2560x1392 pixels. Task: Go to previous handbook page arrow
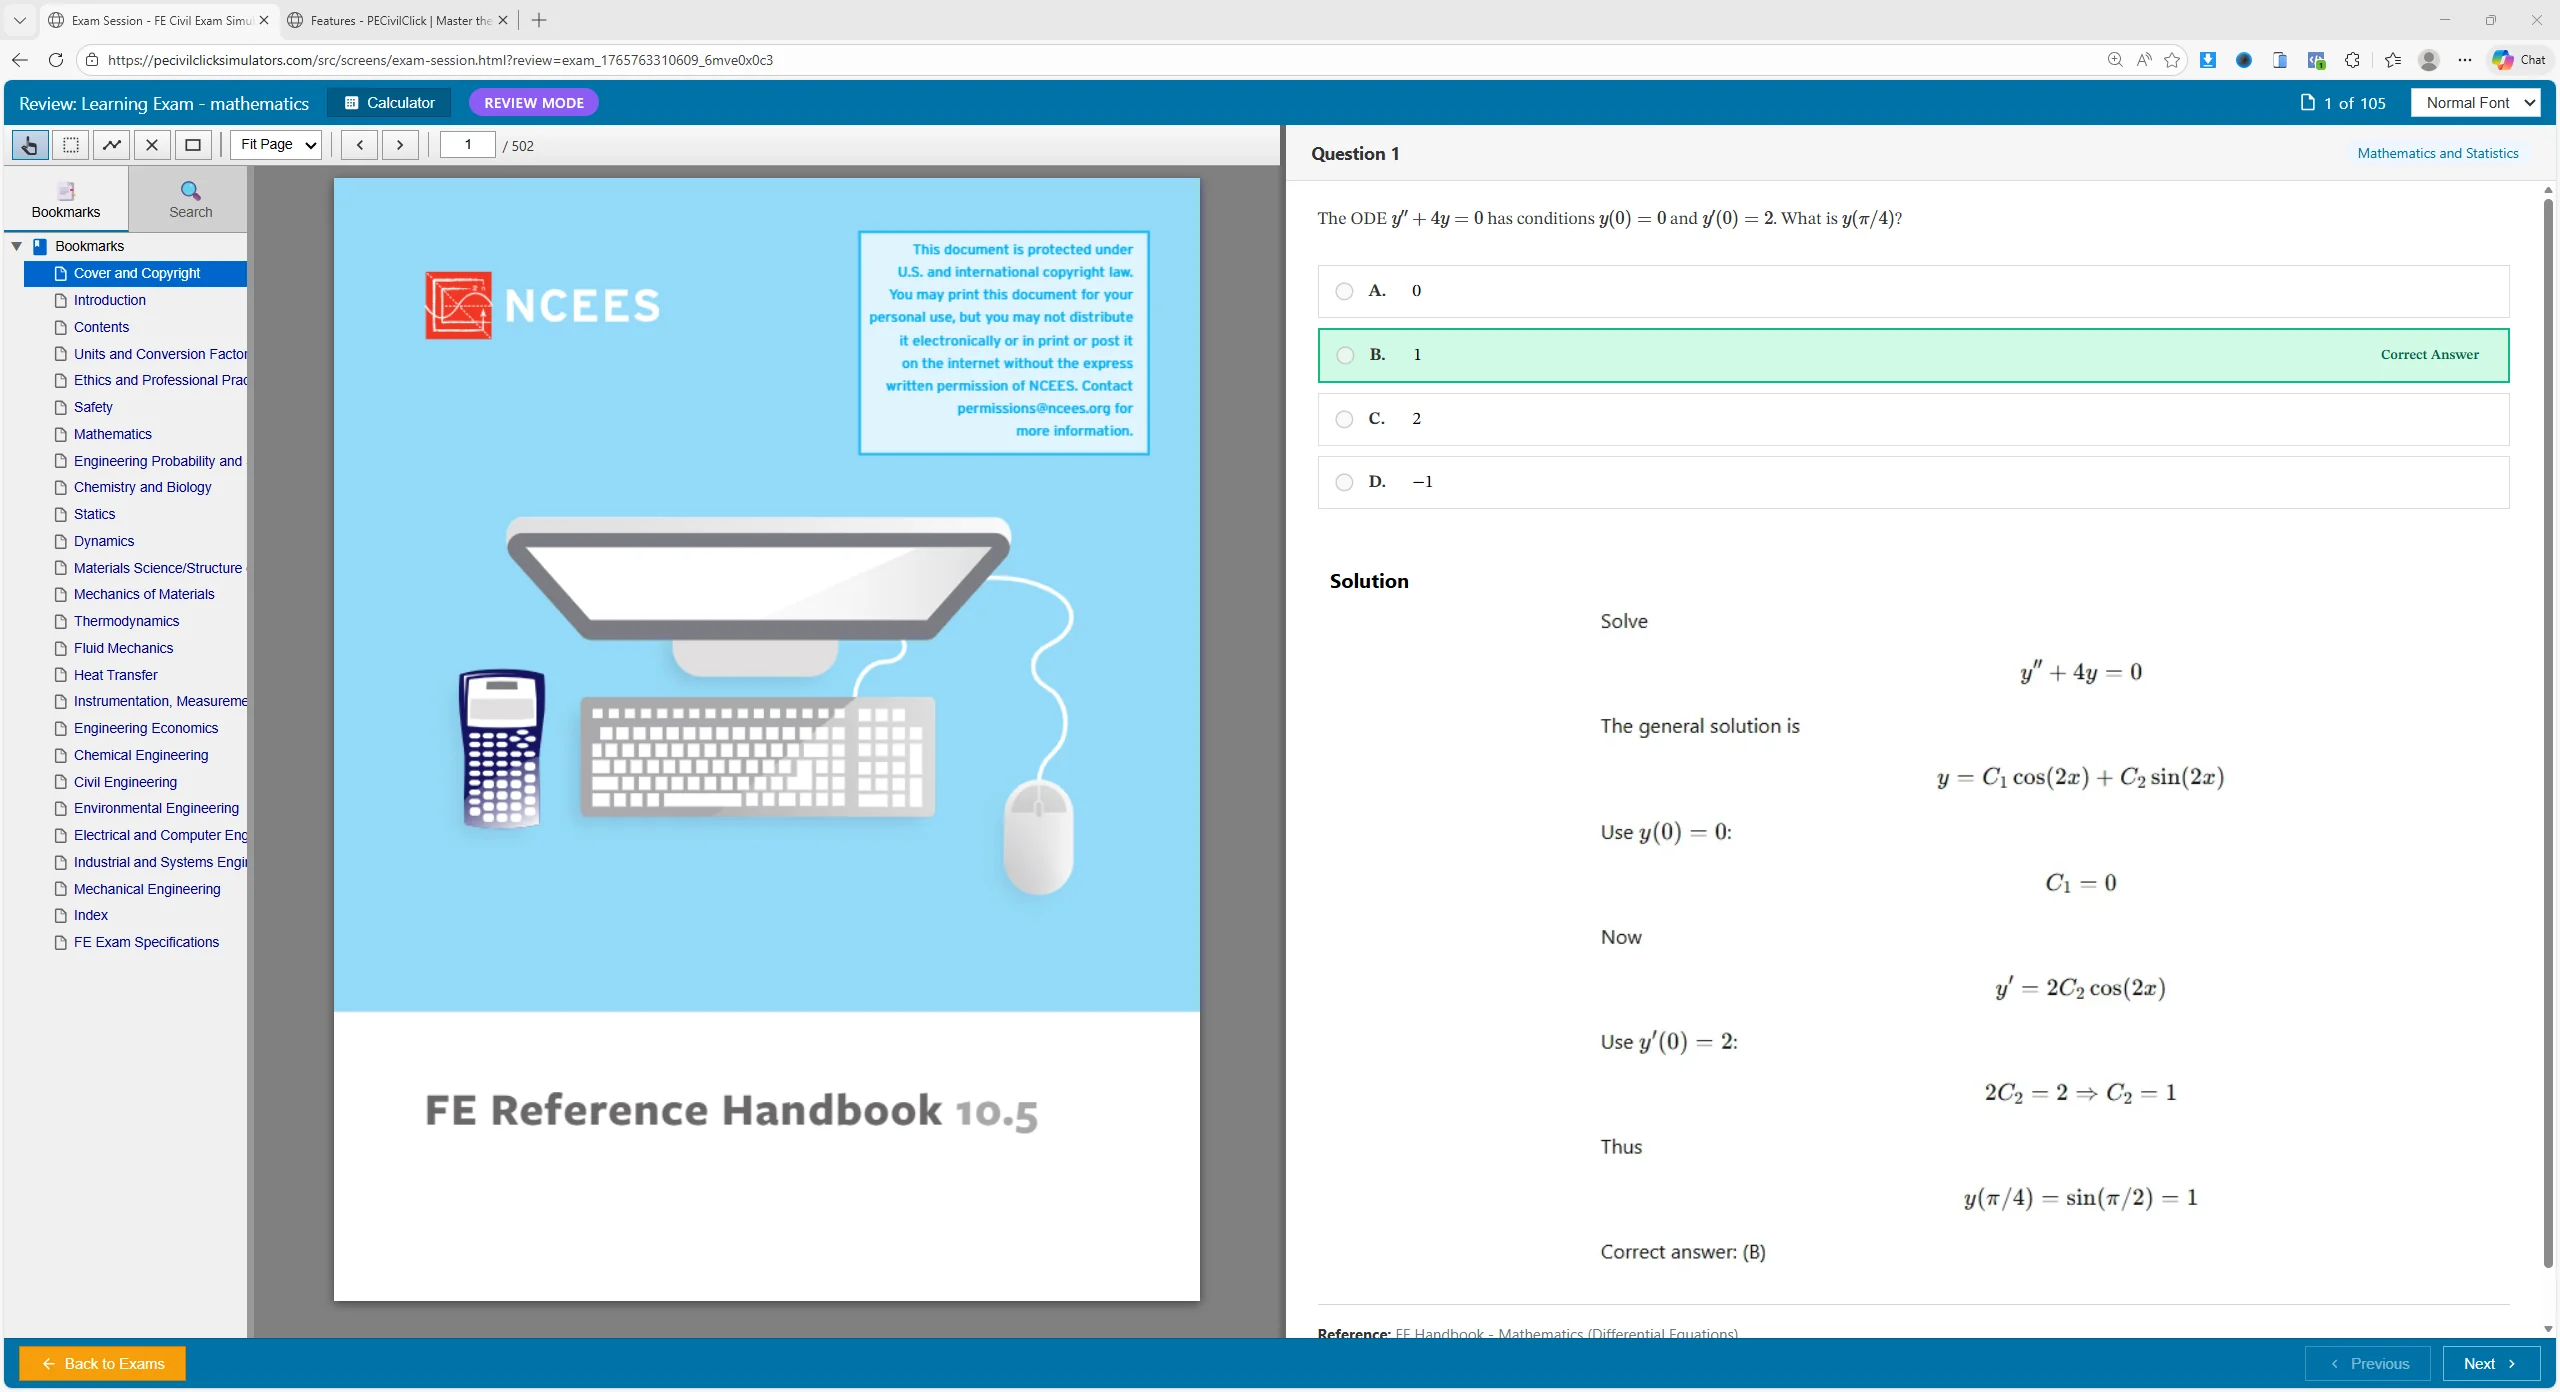click(359, 145)
